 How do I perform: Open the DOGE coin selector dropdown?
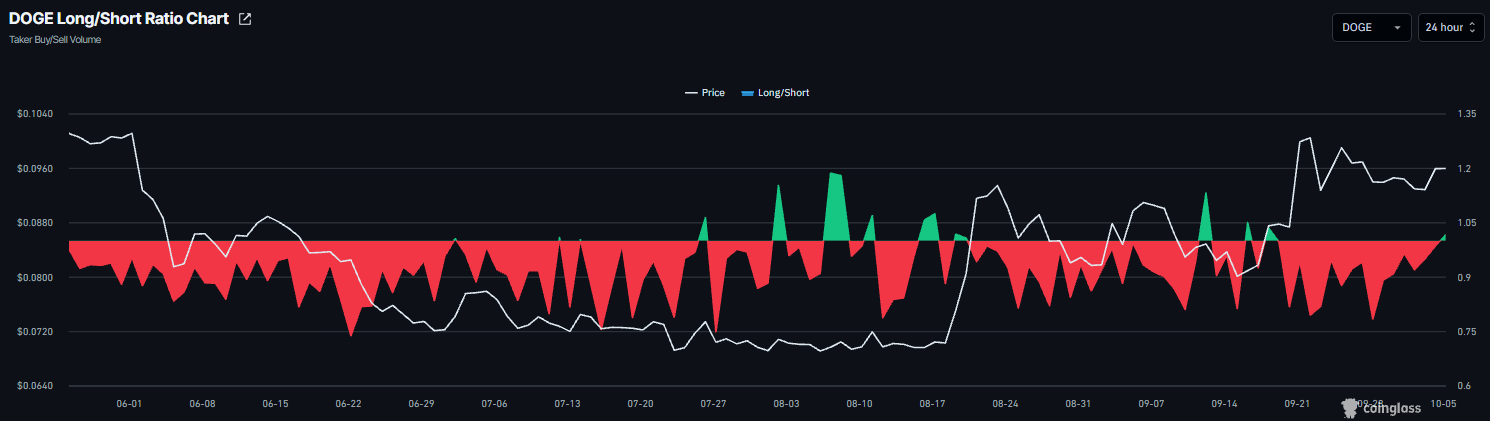[x=1371, y=28]
